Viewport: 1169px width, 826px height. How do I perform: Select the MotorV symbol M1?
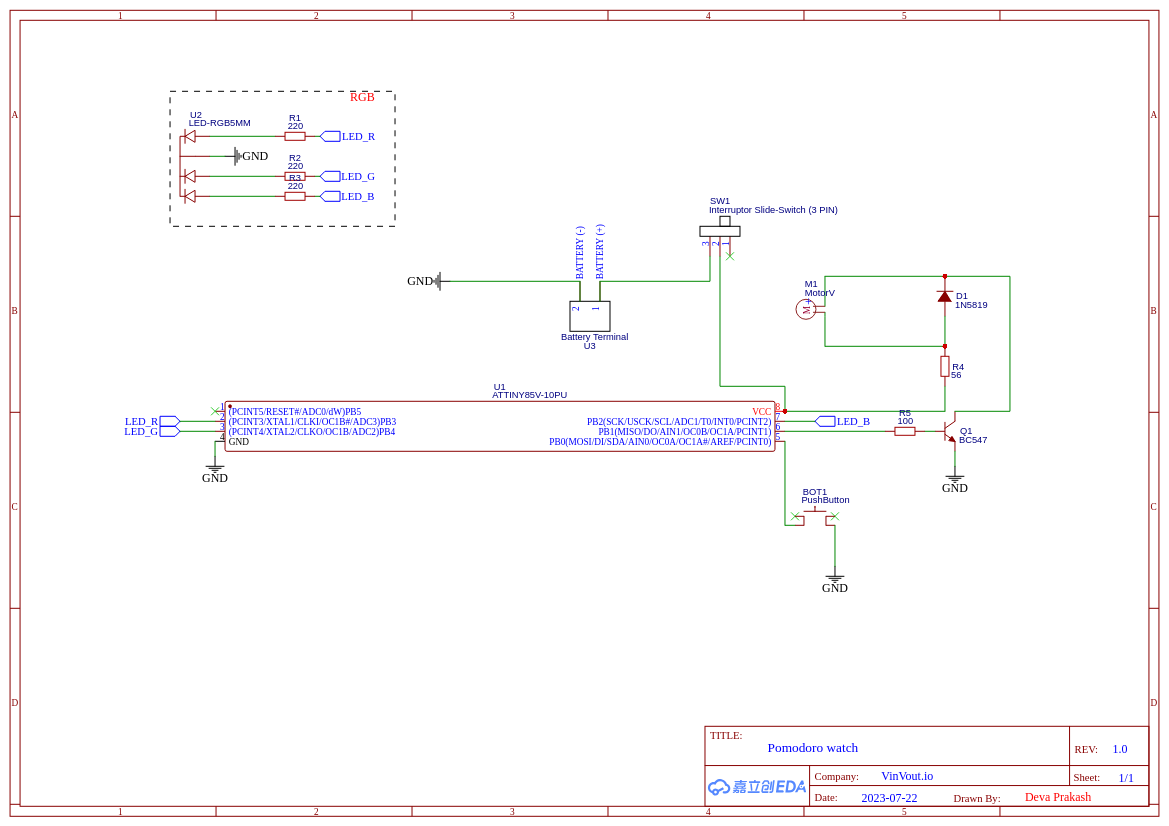(x=806, y=308)
